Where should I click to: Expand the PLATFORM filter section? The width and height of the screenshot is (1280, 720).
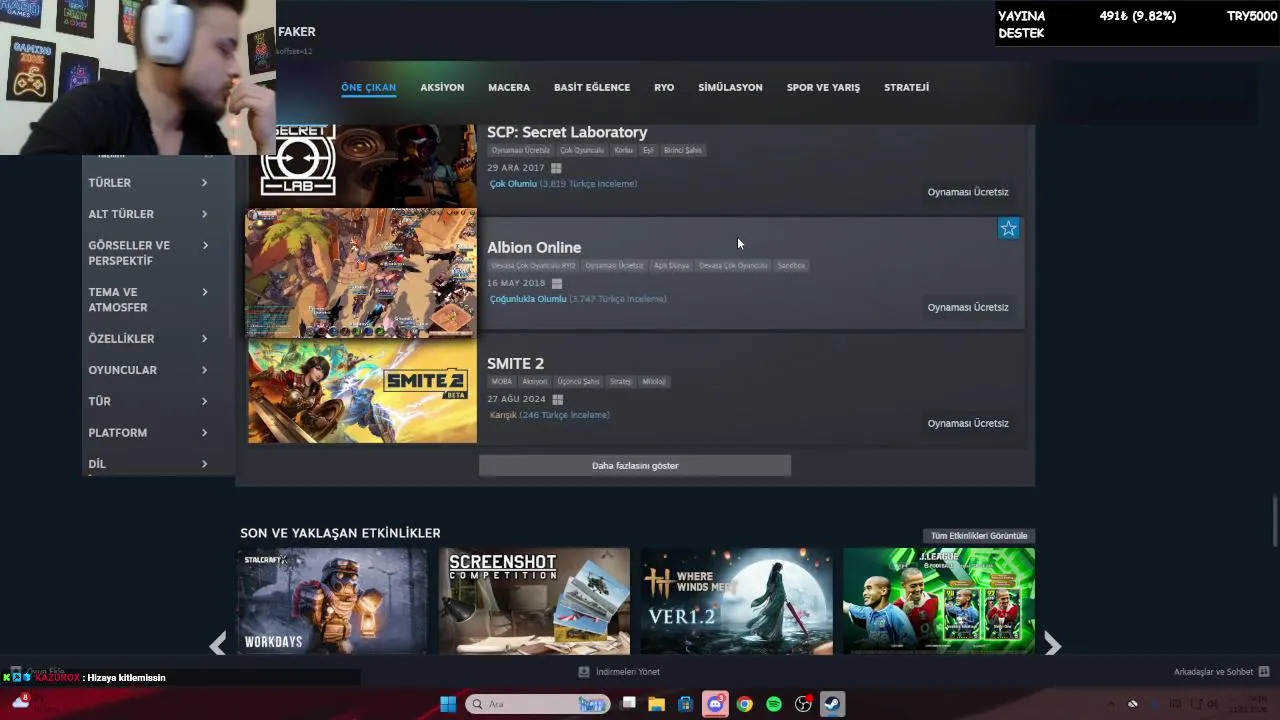[148, 433]
